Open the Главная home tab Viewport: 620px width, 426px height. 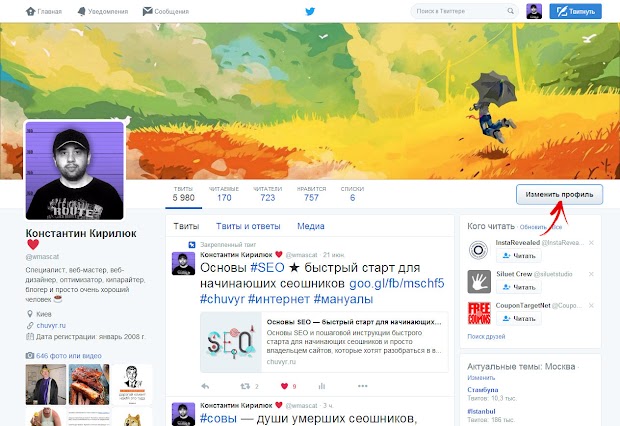[x=44, y=11]
